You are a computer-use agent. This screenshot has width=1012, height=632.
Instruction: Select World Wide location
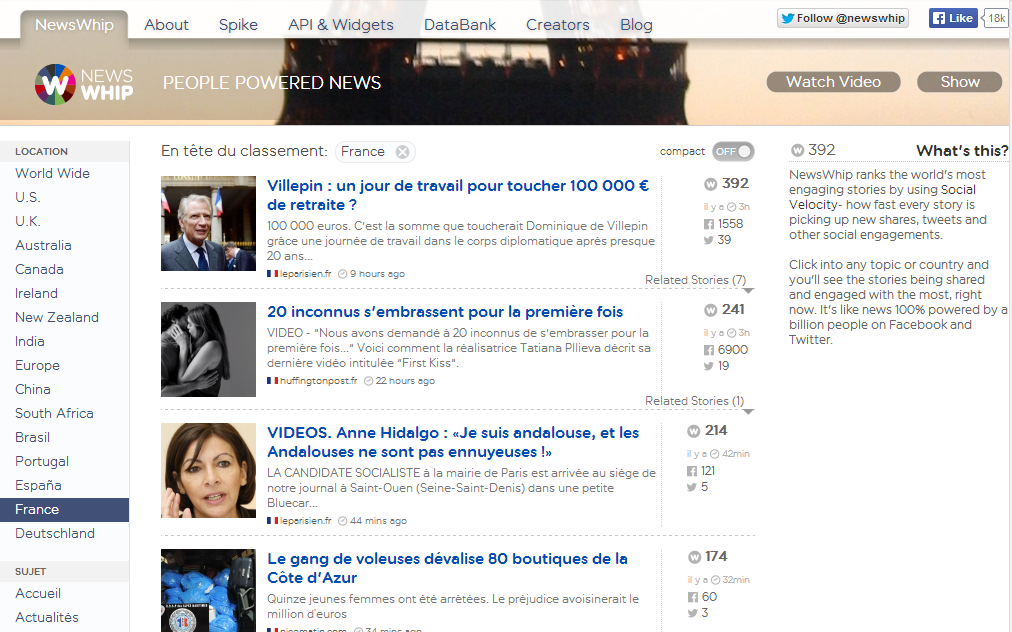coord(52,174)
